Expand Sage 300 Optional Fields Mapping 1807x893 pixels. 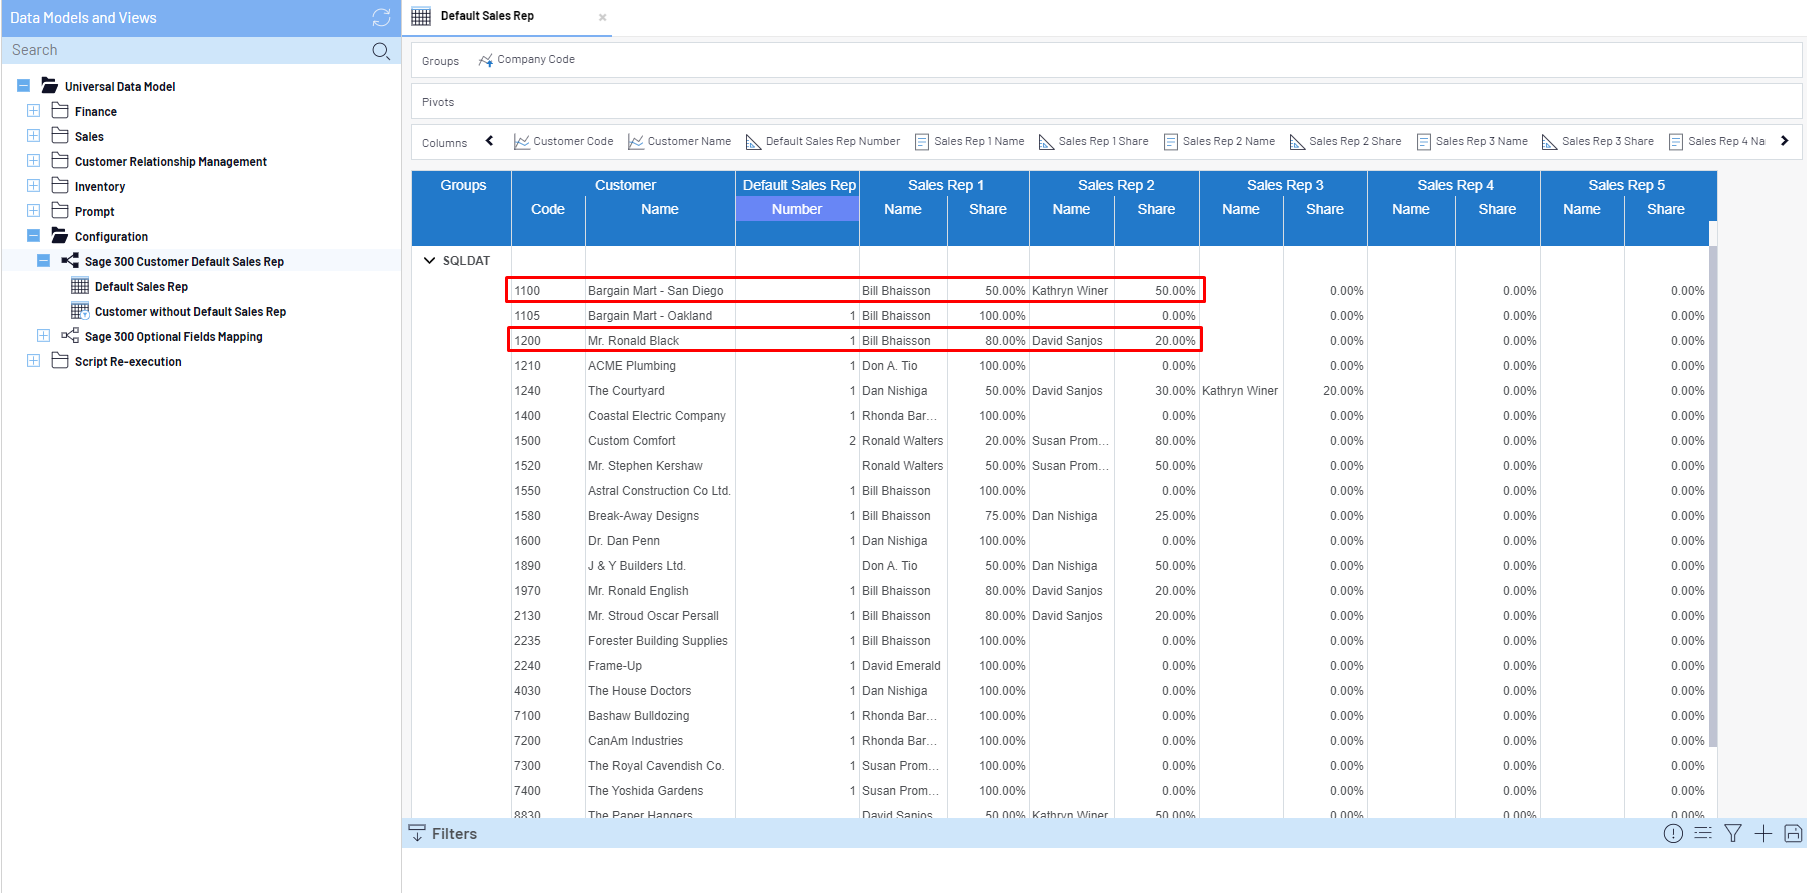[x=43, y=336]
